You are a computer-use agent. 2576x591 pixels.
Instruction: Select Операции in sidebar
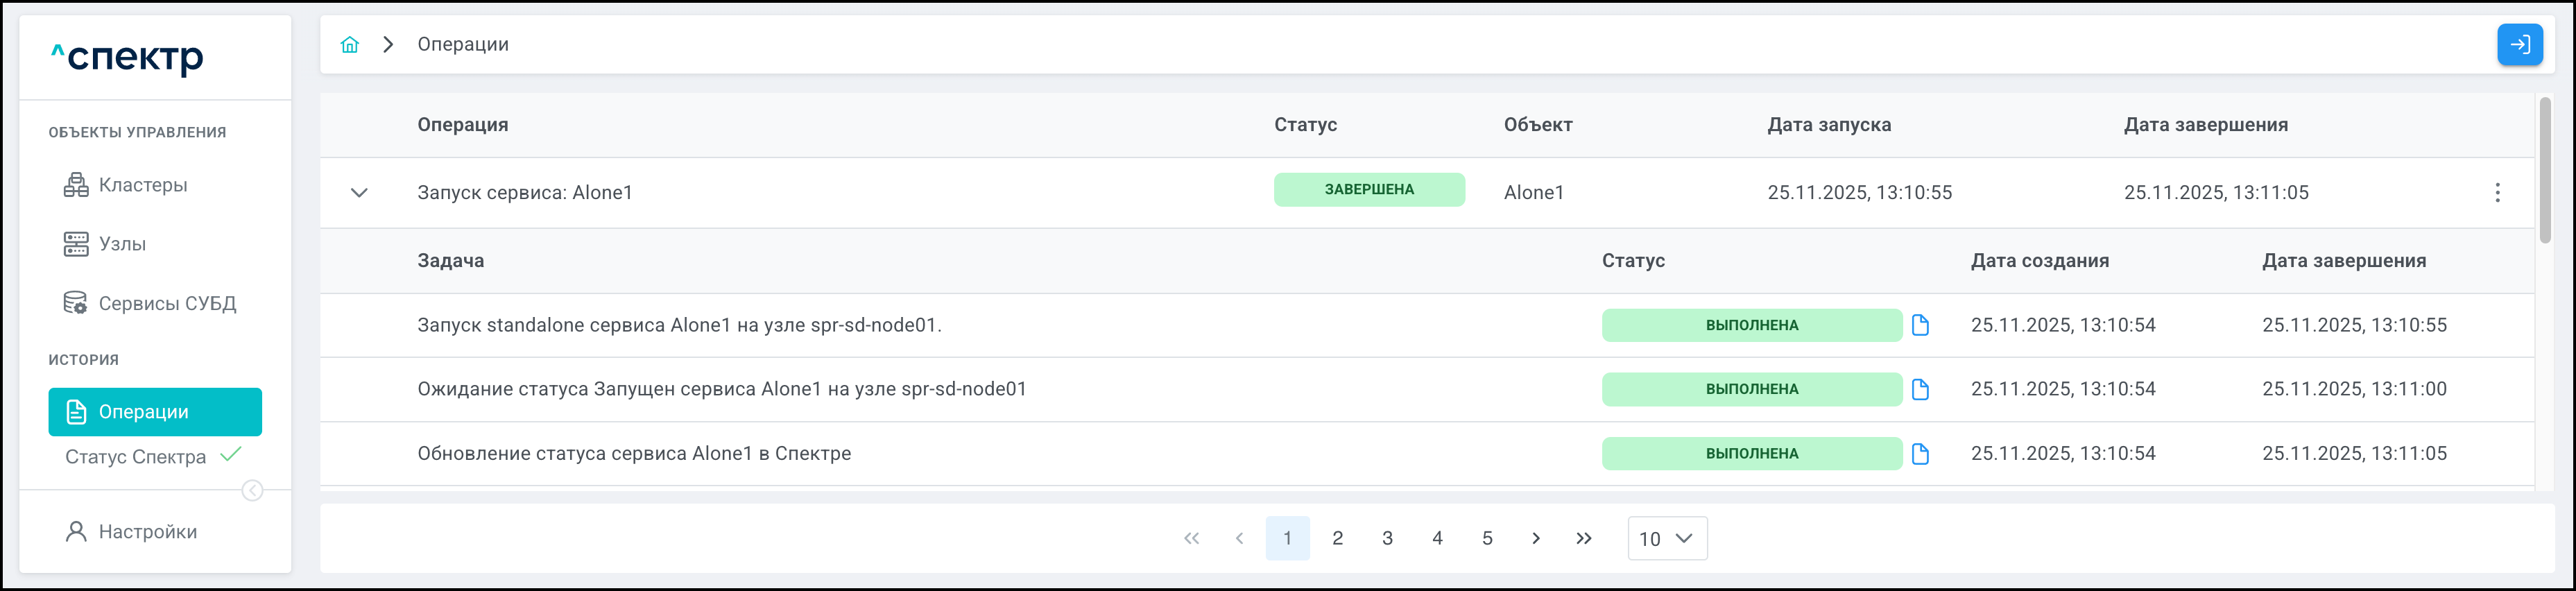pos(155,412)
